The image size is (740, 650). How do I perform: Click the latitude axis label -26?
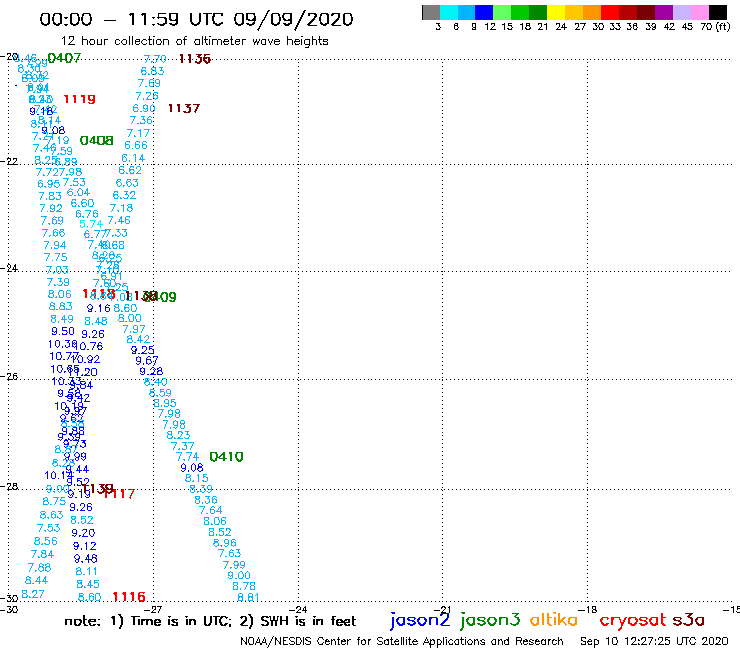pyautogui.click(x=9, y=376)
